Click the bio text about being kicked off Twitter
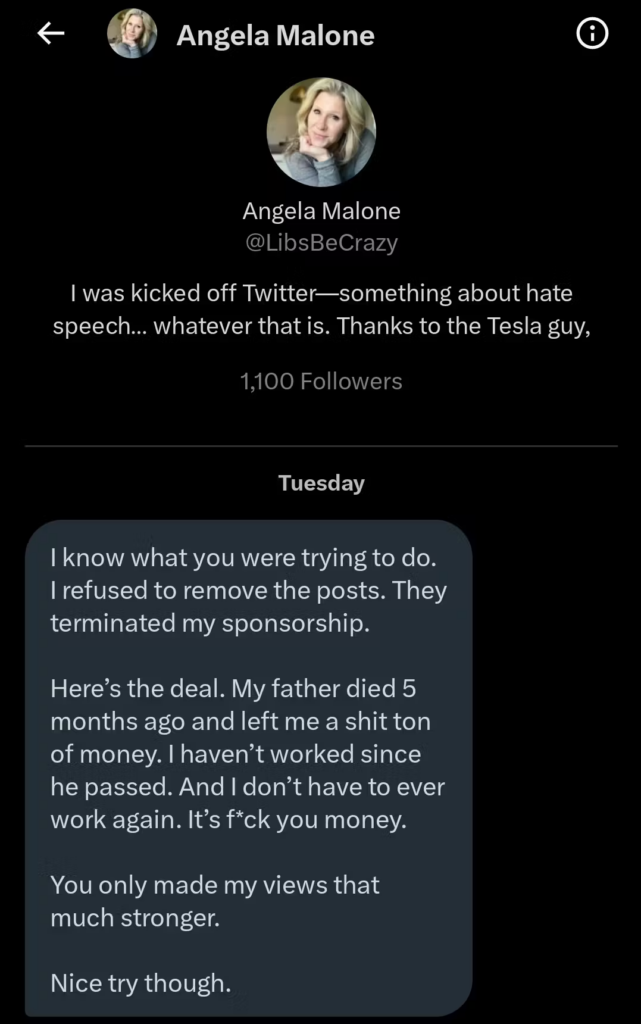Image resolution: width=641 pixels, height=1024 pixels. 320,309
